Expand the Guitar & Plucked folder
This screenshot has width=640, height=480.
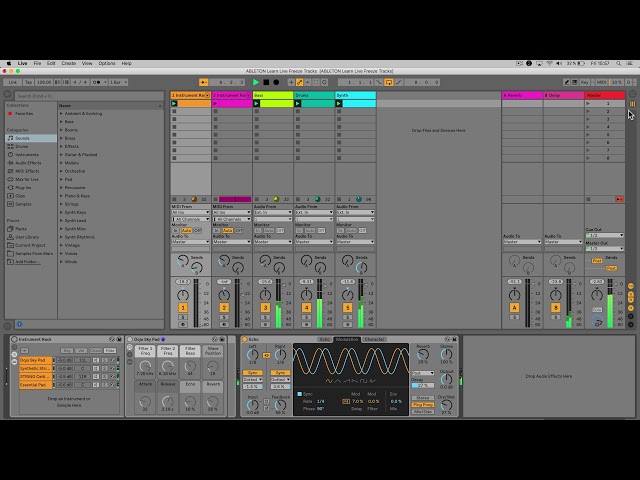[x=62, y=155]
